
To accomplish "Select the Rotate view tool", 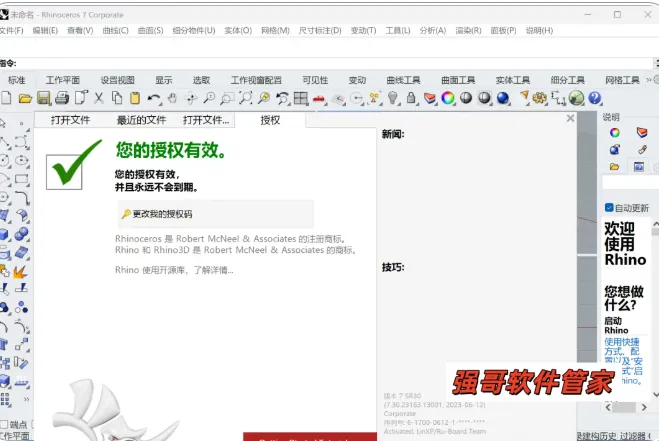I will tap(191, 98).
